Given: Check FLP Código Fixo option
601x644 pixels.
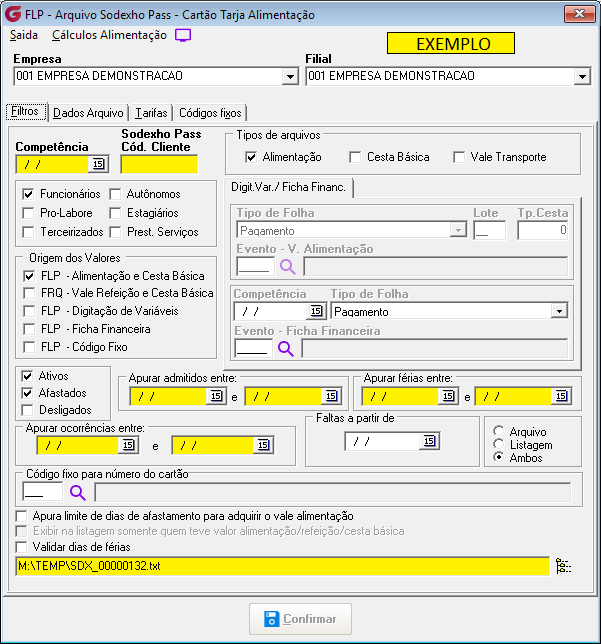Looking at the screenshot, I should click(x=29, y=347).
